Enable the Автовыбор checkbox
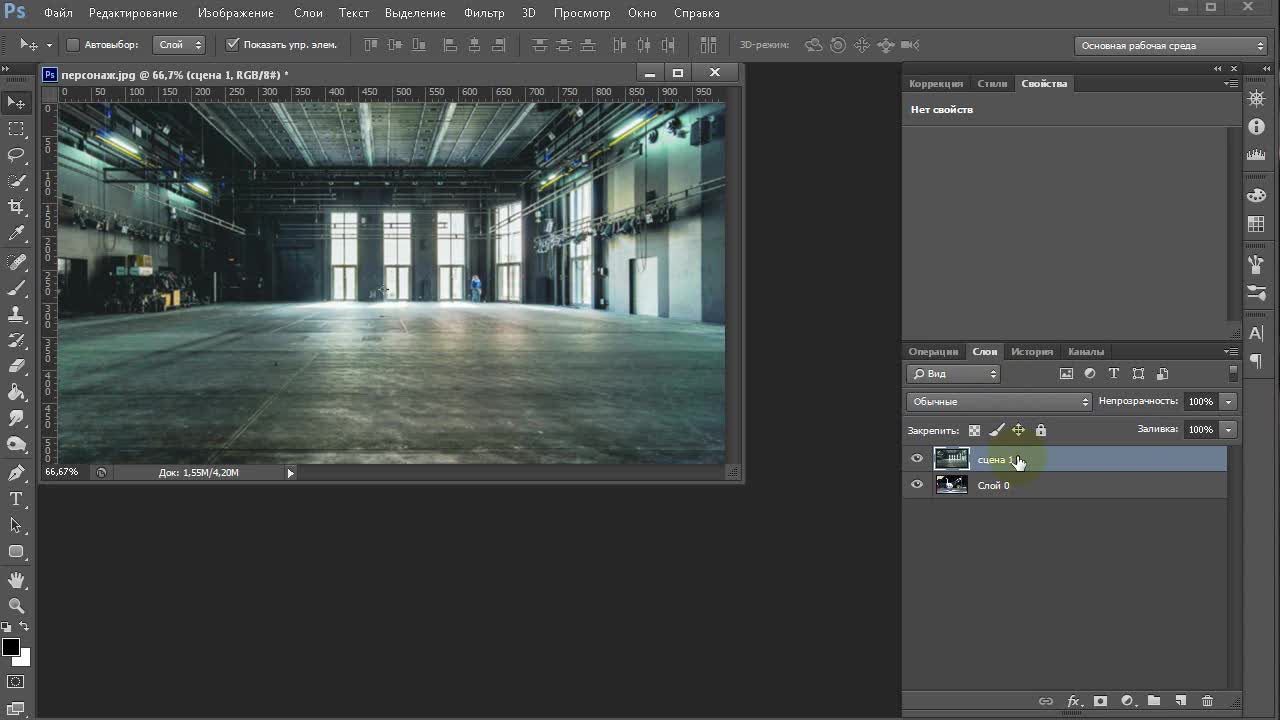This screenshot has height=720, width=1280. tap(73, 45)
